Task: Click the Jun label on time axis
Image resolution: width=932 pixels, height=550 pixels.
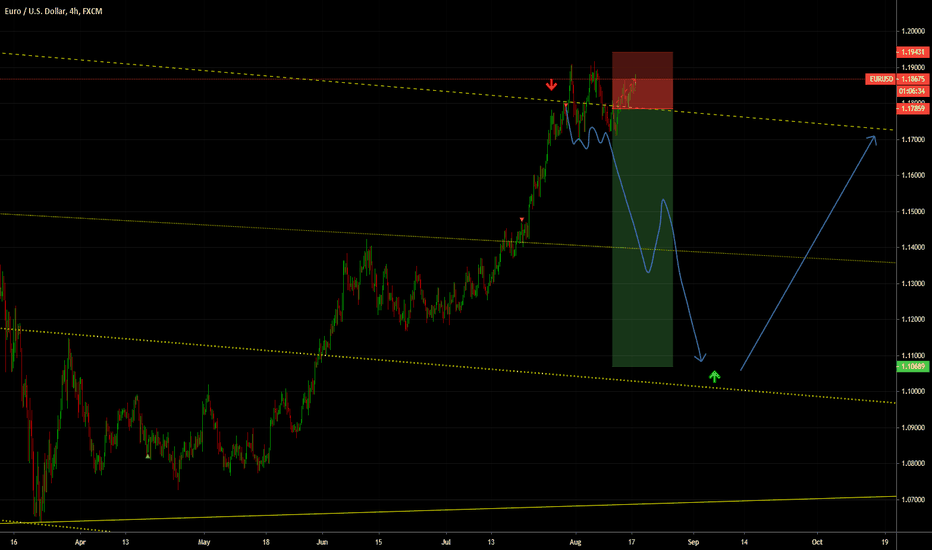Action: point(322,542)
